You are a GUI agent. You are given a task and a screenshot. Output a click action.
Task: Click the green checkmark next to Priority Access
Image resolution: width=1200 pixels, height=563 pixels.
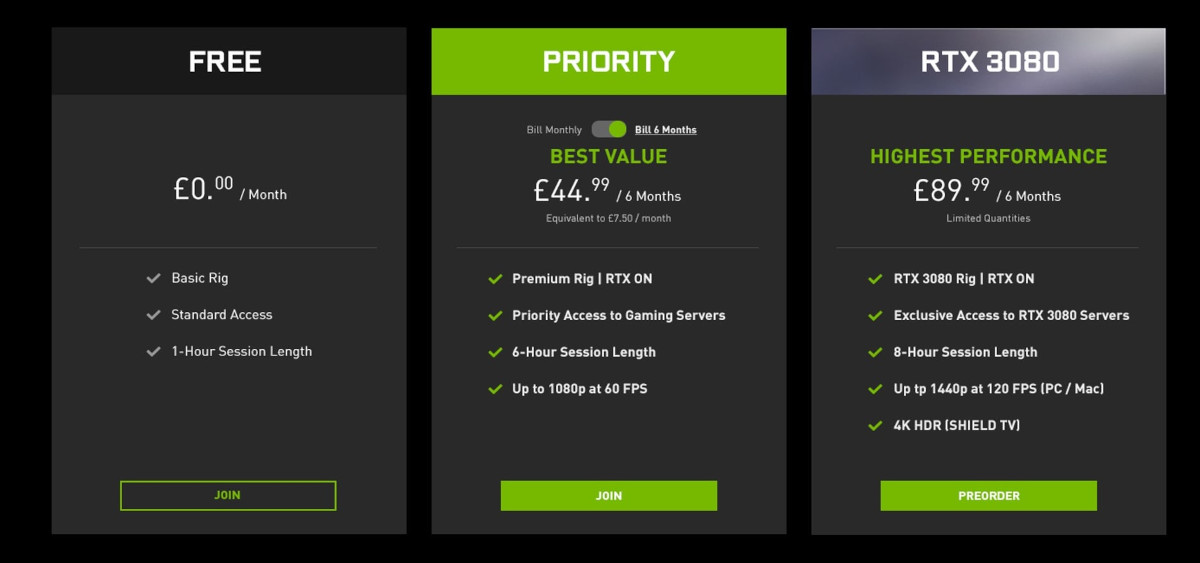click(x=495, y=316)
